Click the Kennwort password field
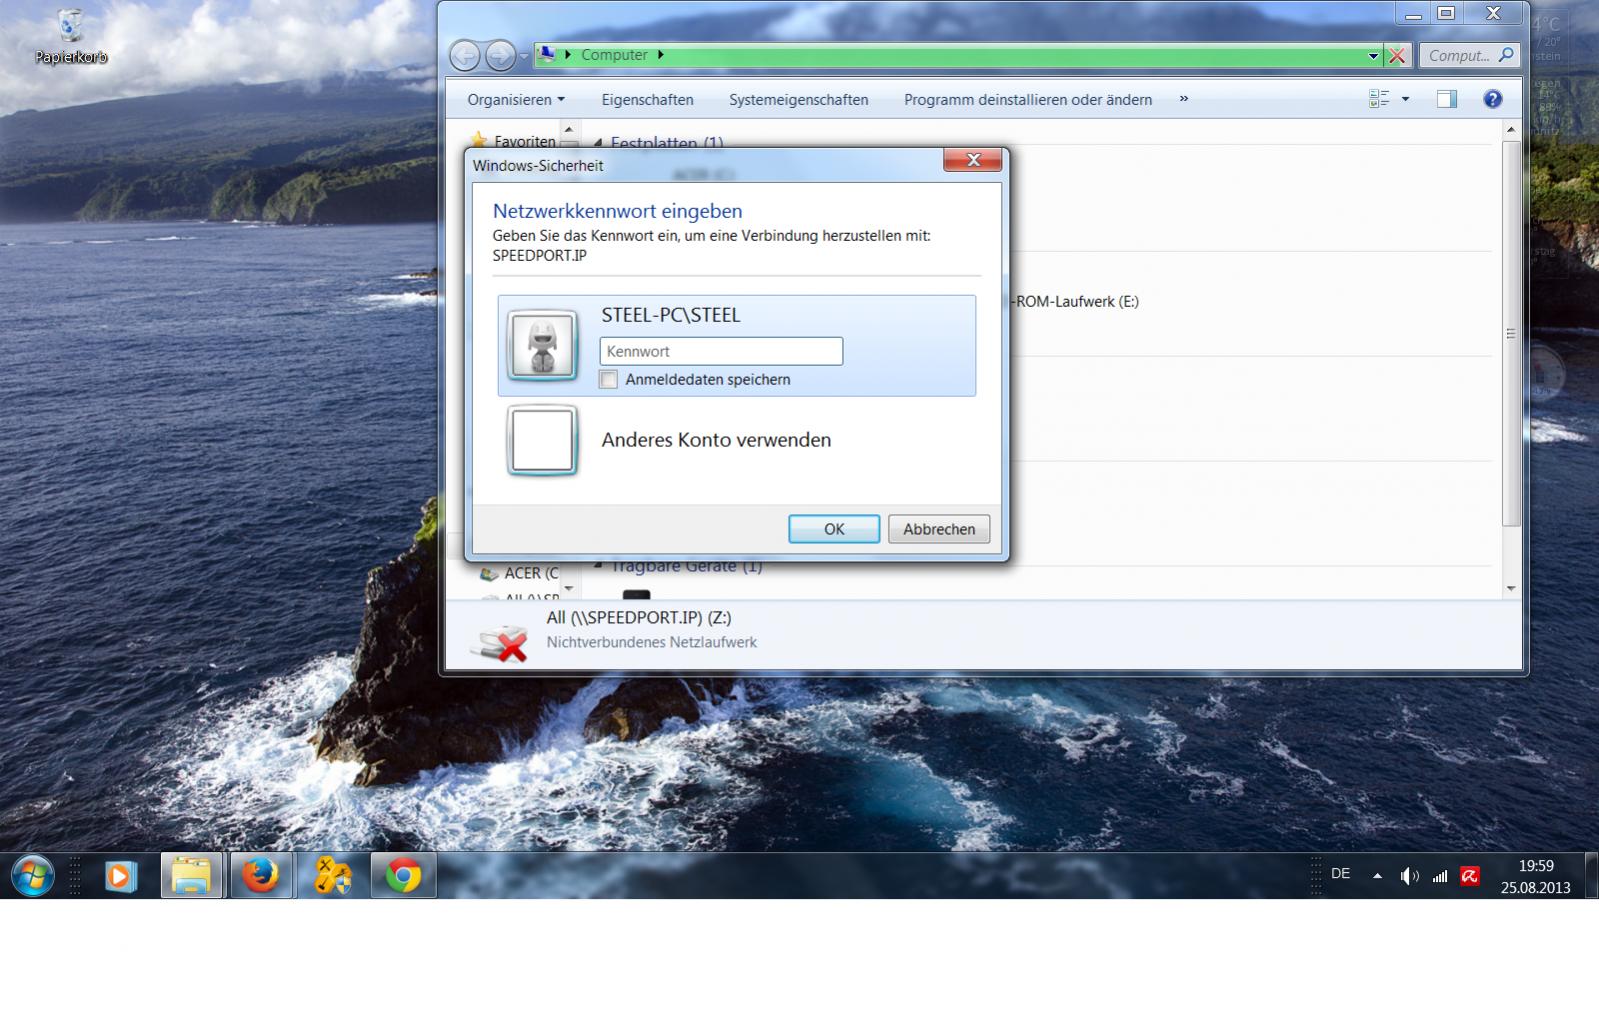 [721, 351]
